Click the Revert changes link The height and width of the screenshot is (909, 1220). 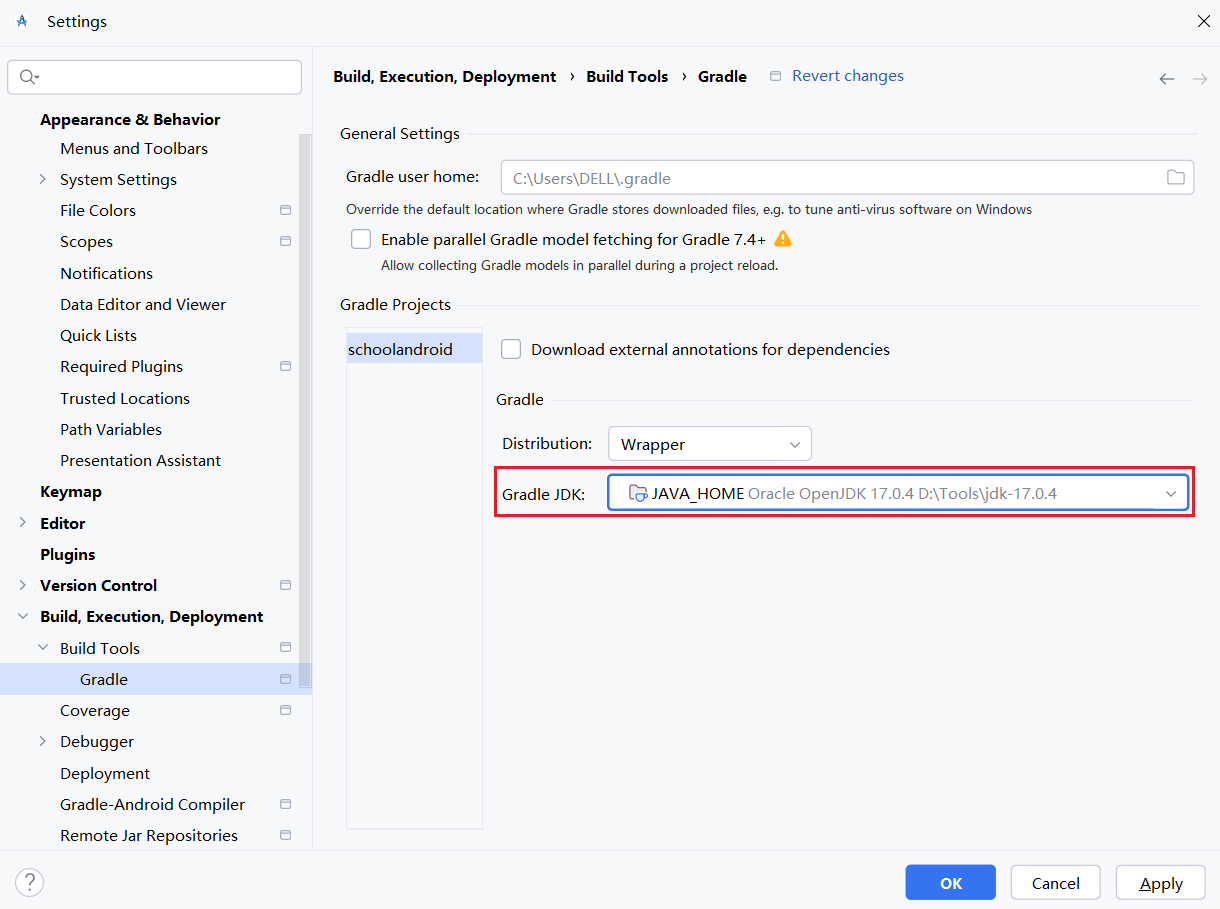(x=847, y=76)
